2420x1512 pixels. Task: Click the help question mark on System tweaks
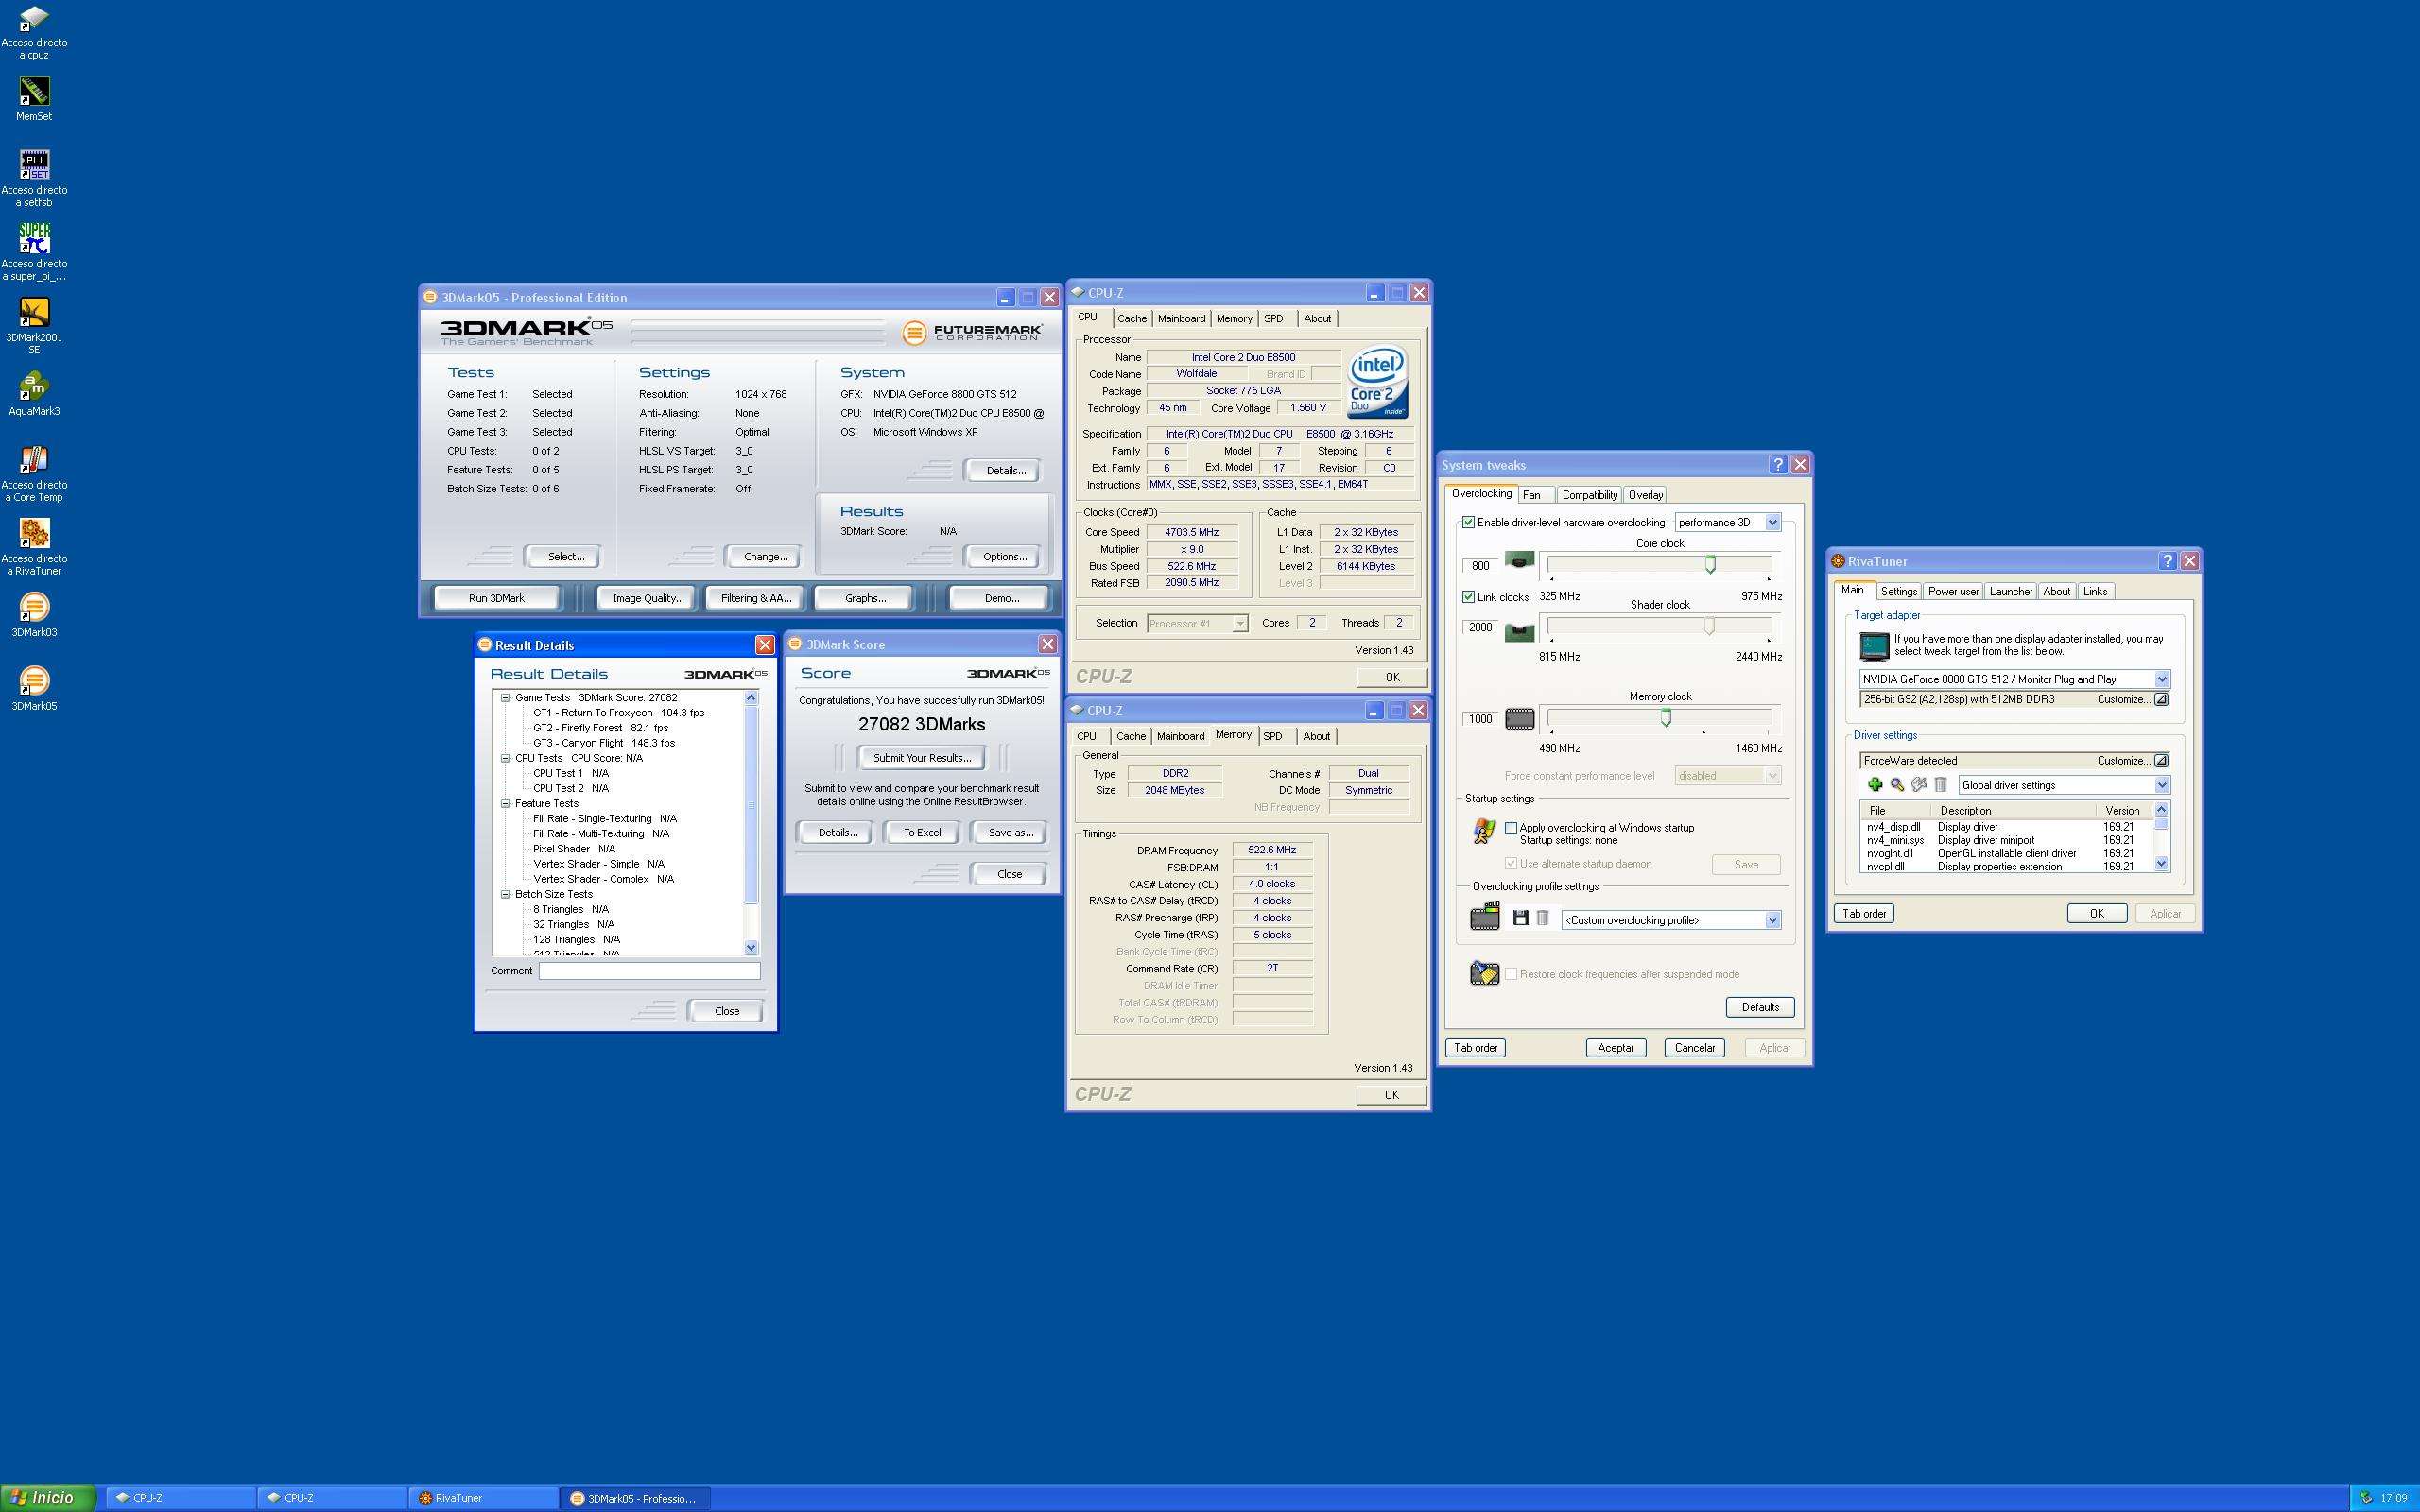1778,465
